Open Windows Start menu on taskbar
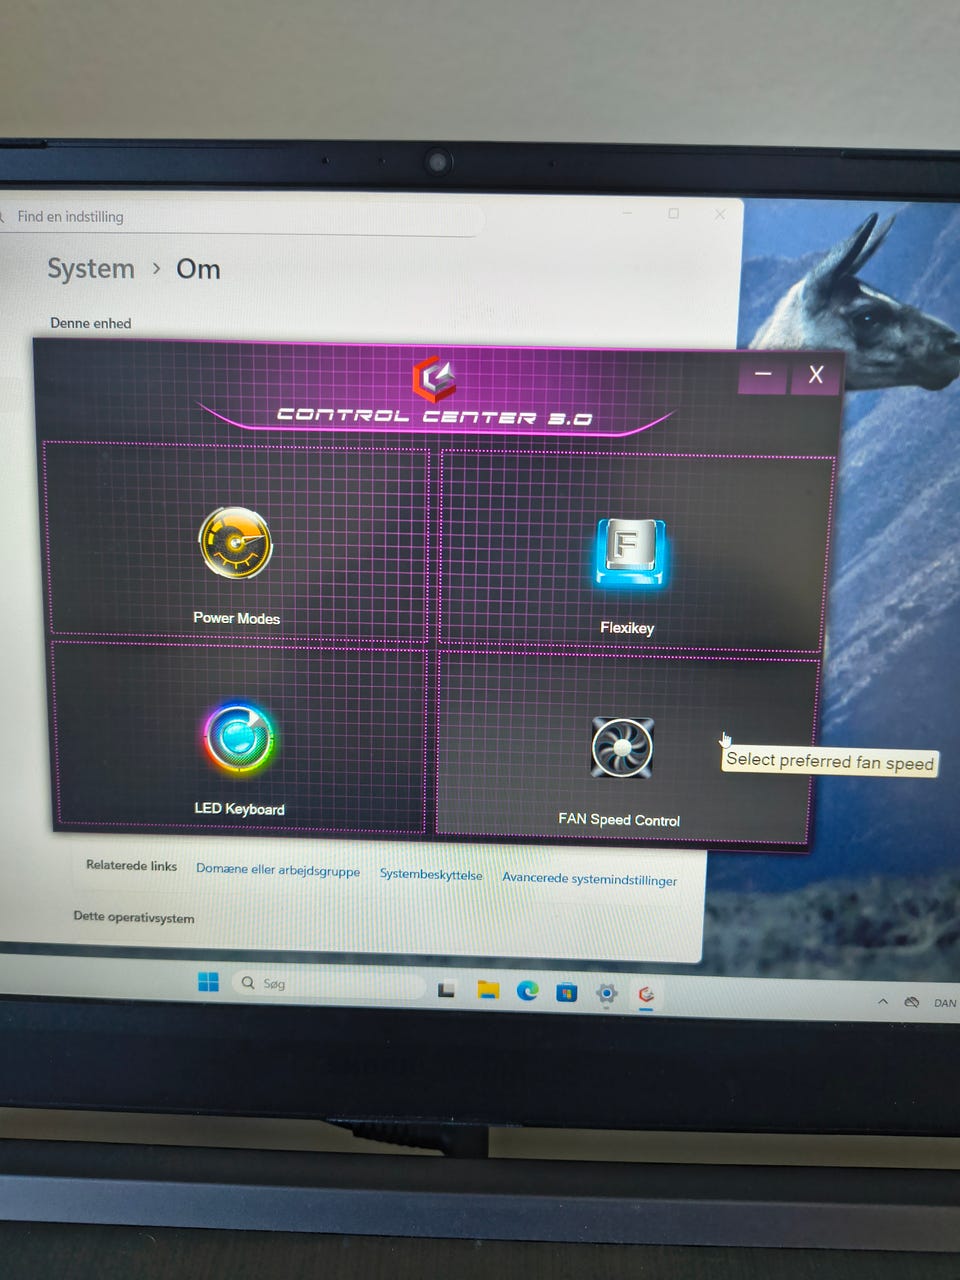Screen dimensions: 960x1280 [208, 982]
